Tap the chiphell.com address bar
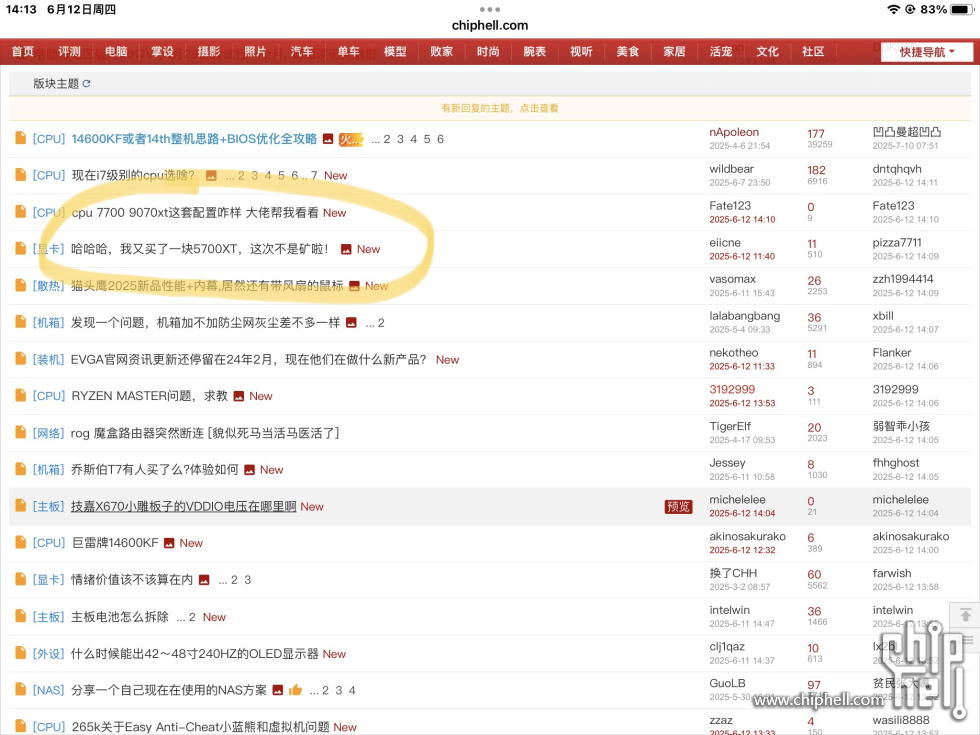Viewport: 980px width, 735px height. tap(490, 25)
